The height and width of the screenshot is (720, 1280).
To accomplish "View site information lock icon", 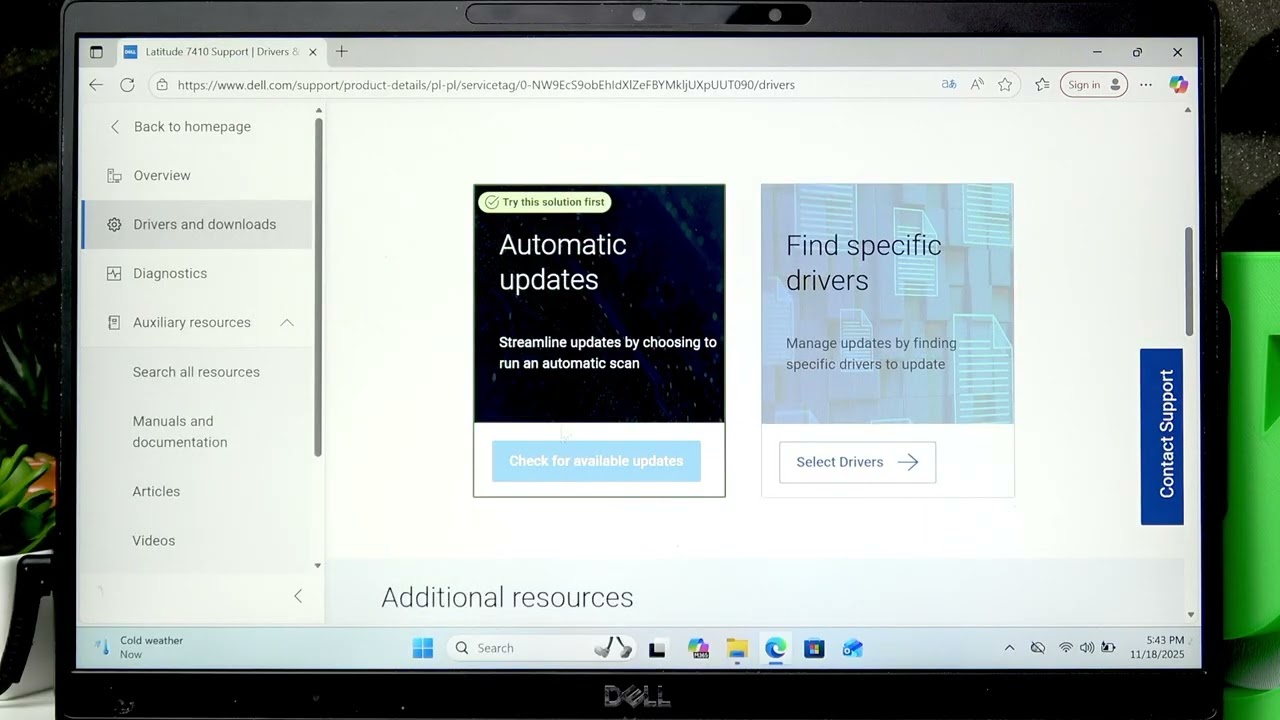I will point(162,85).
